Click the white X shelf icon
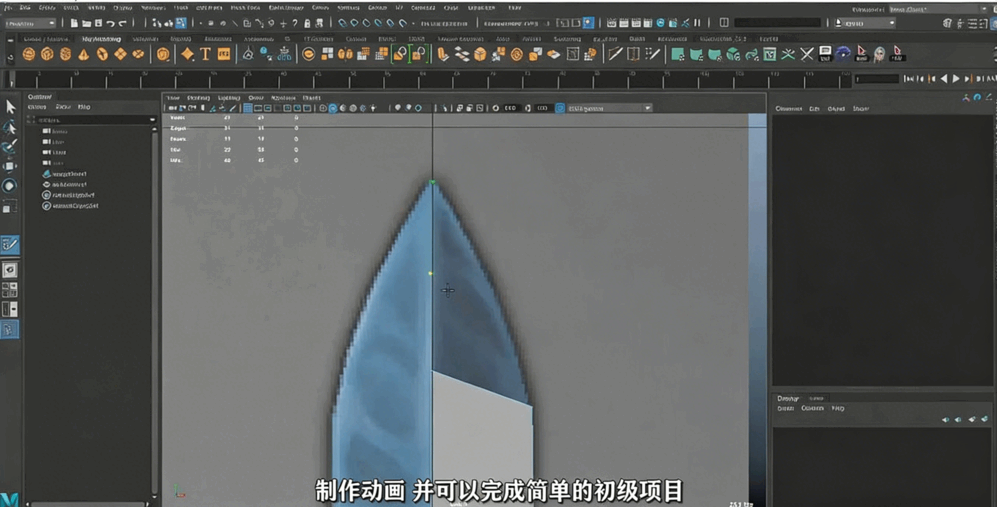This screenshot has width=997, height=507. (807, 54)
